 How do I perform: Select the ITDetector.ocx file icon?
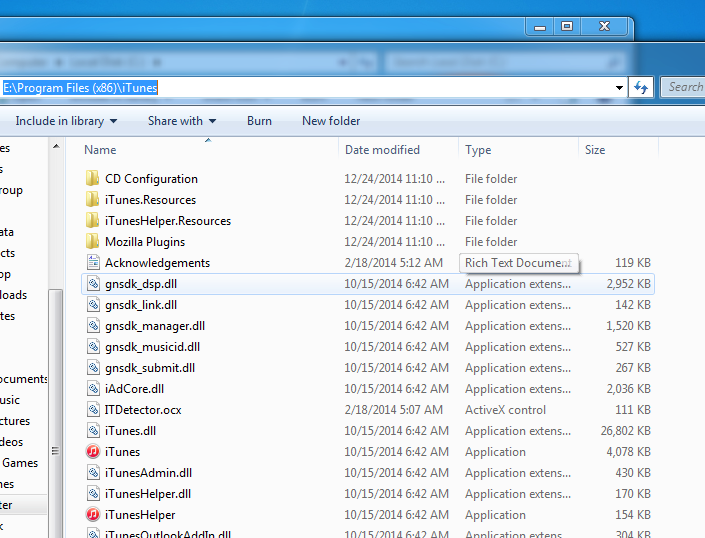[x=93, y=409]
